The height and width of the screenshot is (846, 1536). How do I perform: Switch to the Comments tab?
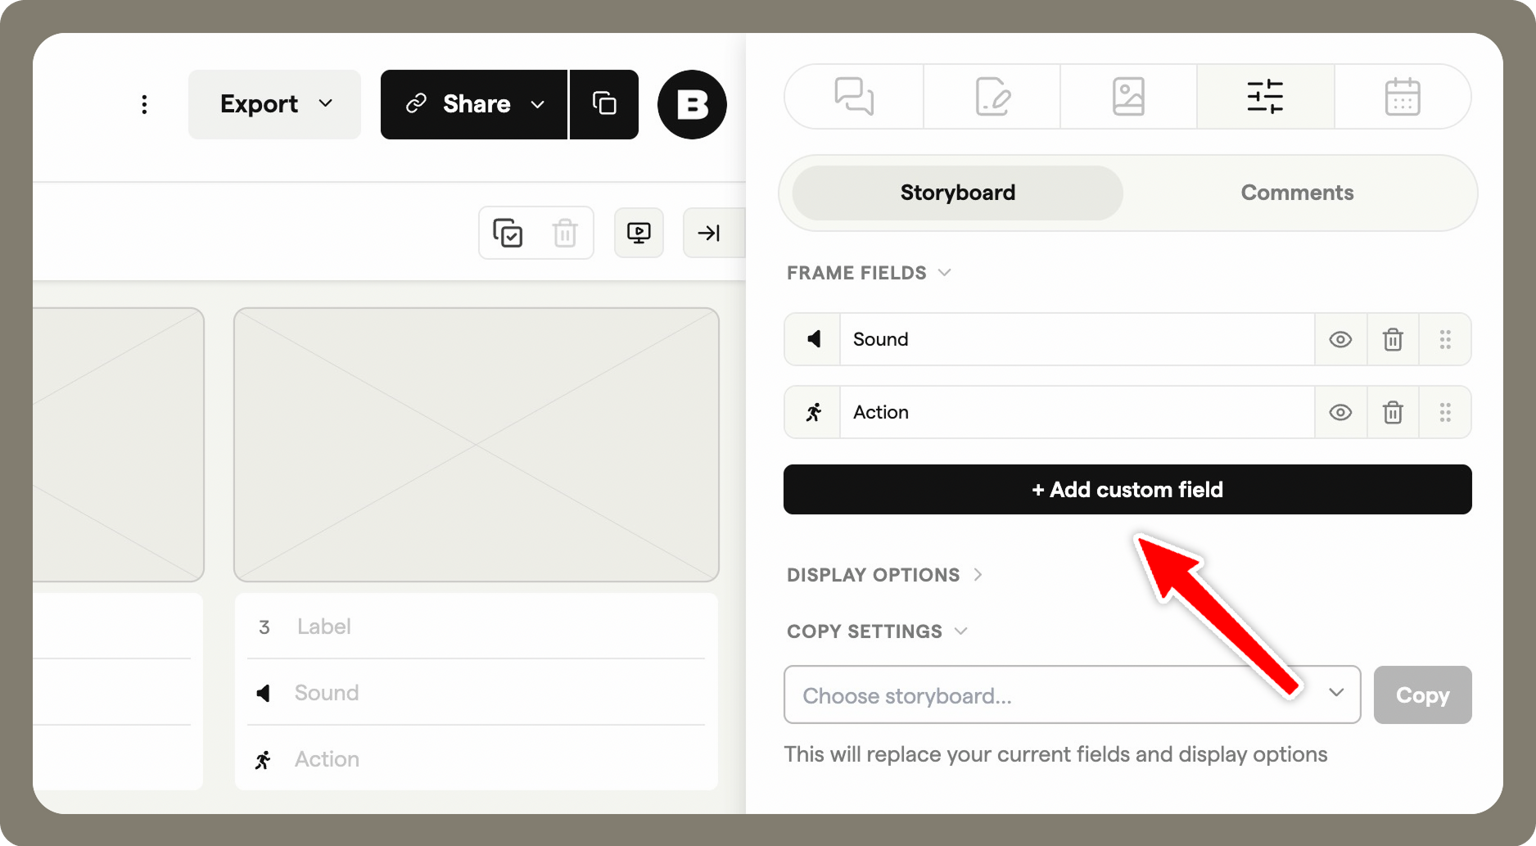click(x=1297, y=193)
